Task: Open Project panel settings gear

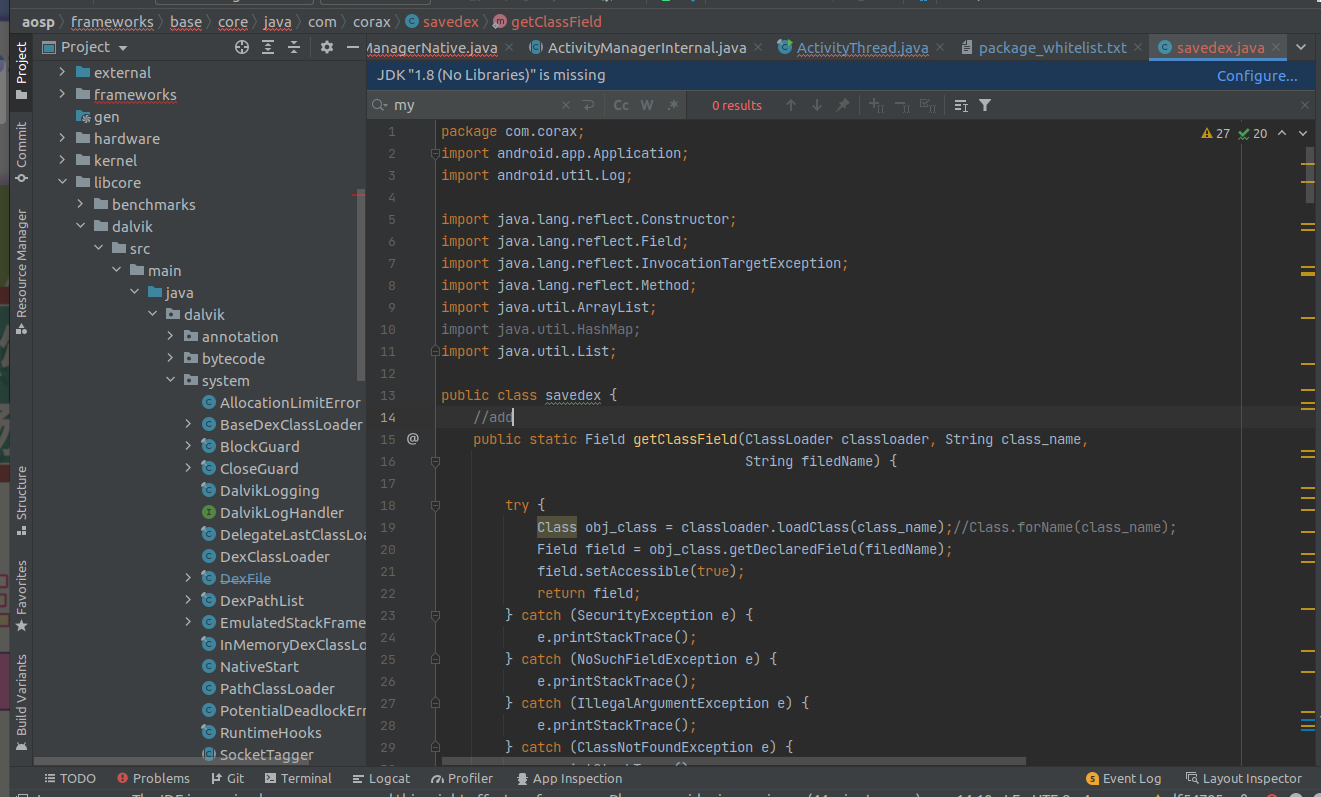Action: click(x=326, y=47)
